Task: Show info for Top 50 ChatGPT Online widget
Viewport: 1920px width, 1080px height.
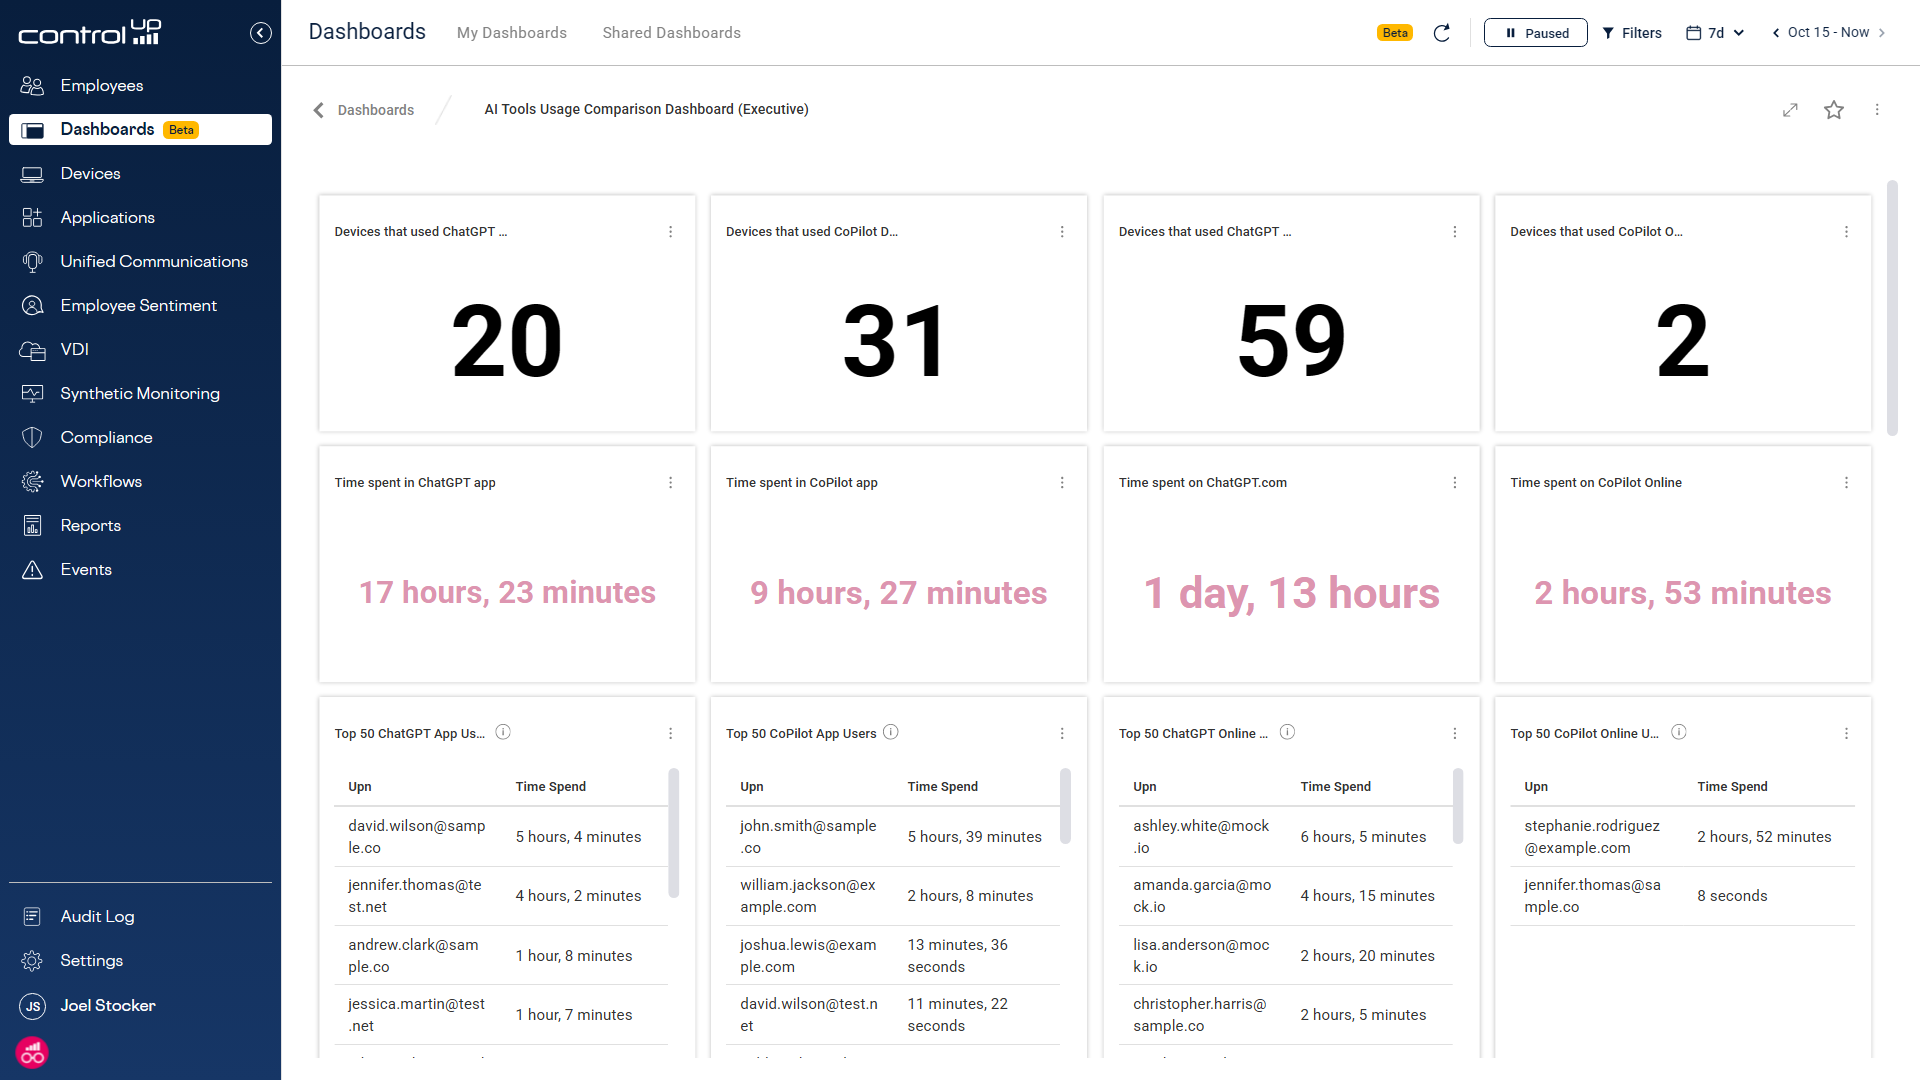Action: (x=1287, y=732)
